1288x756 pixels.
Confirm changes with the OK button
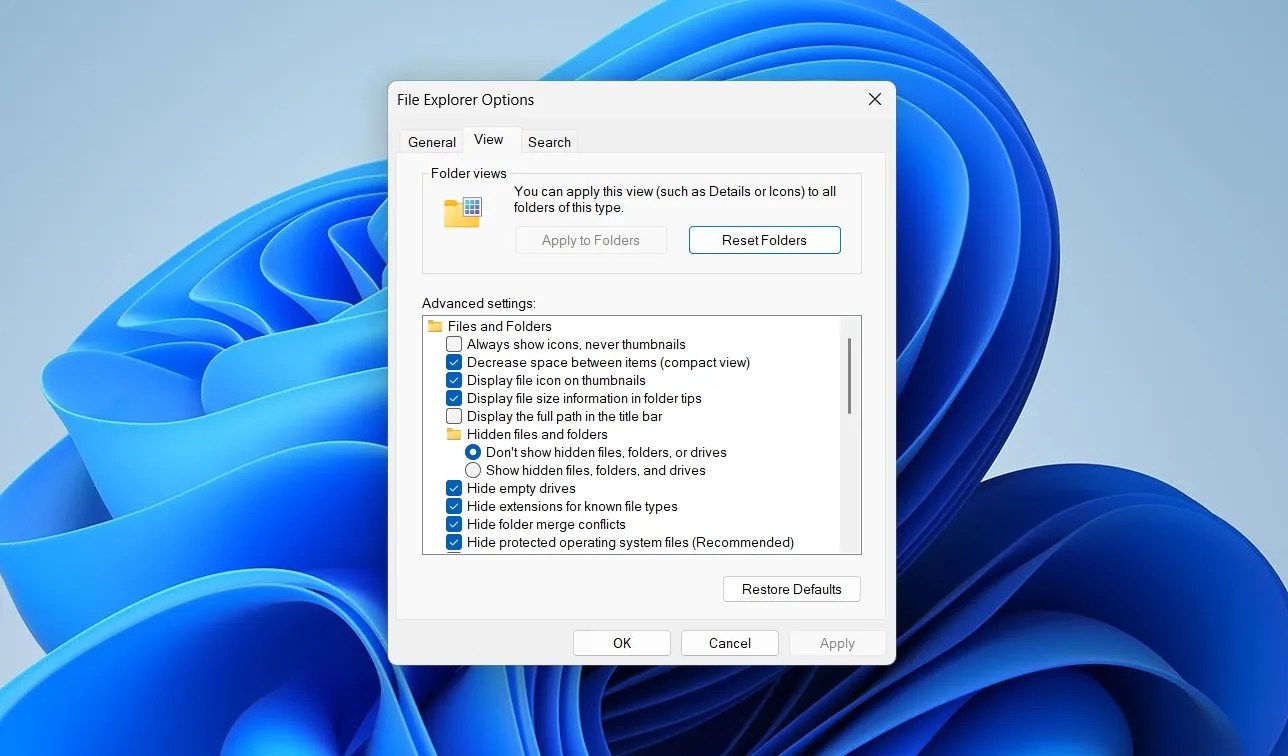621,642
